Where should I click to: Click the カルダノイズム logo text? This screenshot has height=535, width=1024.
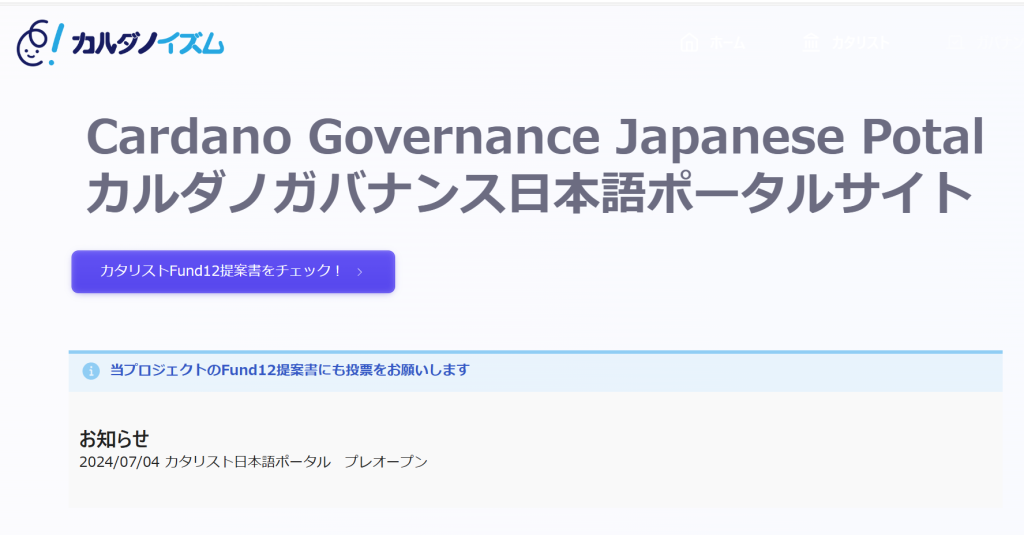tap(147, 43)
